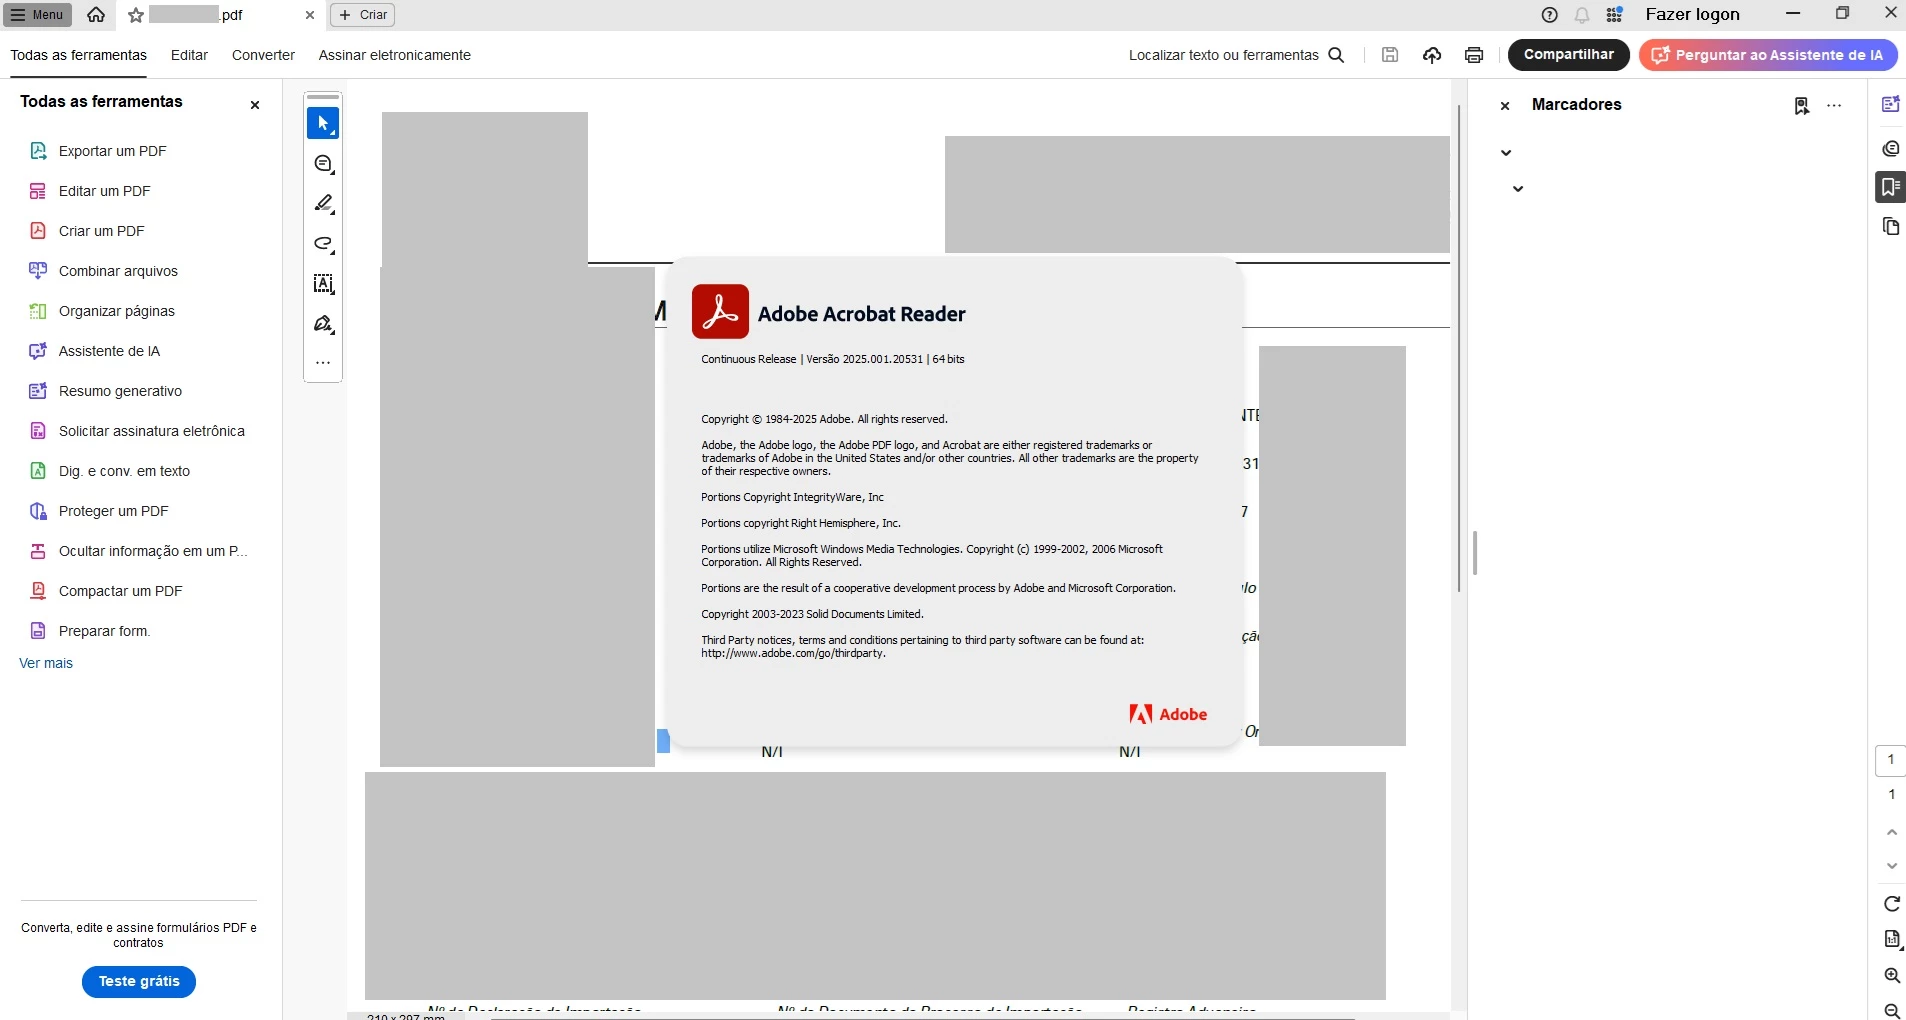This screenshot has height=1020, width=1906.
Task: Click Perguntar ao Assistente de IA button
Action: [x=1768, y=55]
